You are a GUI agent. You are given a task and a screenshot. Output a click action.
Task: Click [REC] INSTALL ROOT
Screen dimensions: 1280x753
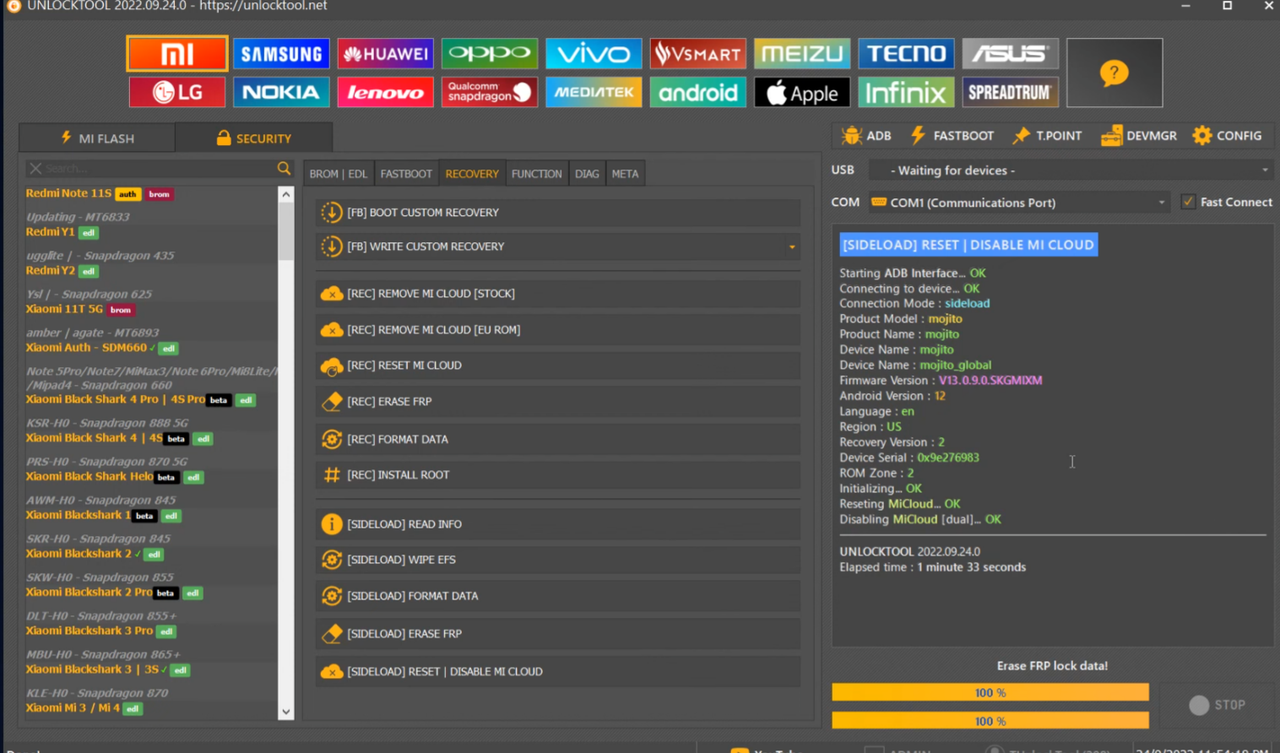click(x=558, y=475)
